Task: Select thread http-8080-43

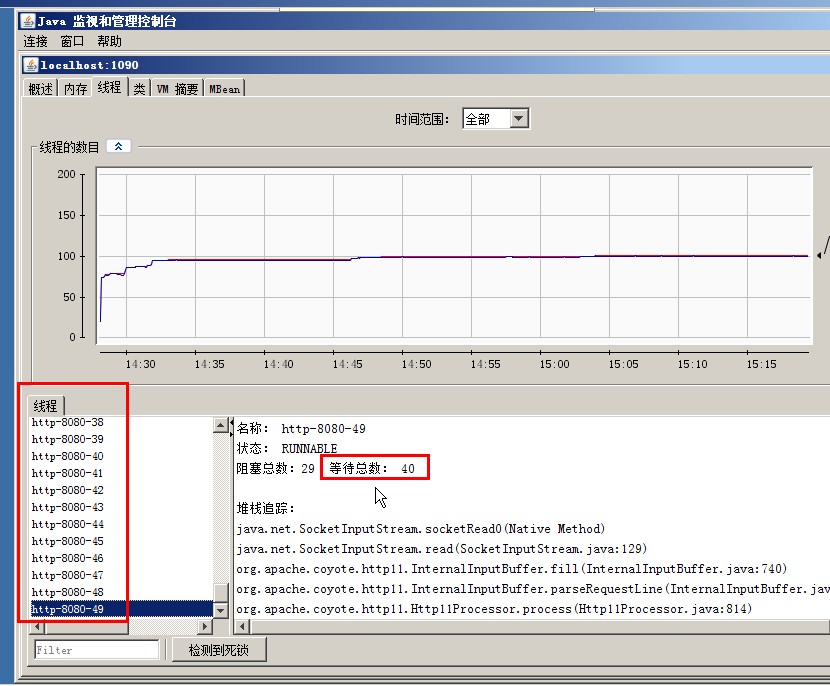Action: pyautogui.click(x=122, y=507)
